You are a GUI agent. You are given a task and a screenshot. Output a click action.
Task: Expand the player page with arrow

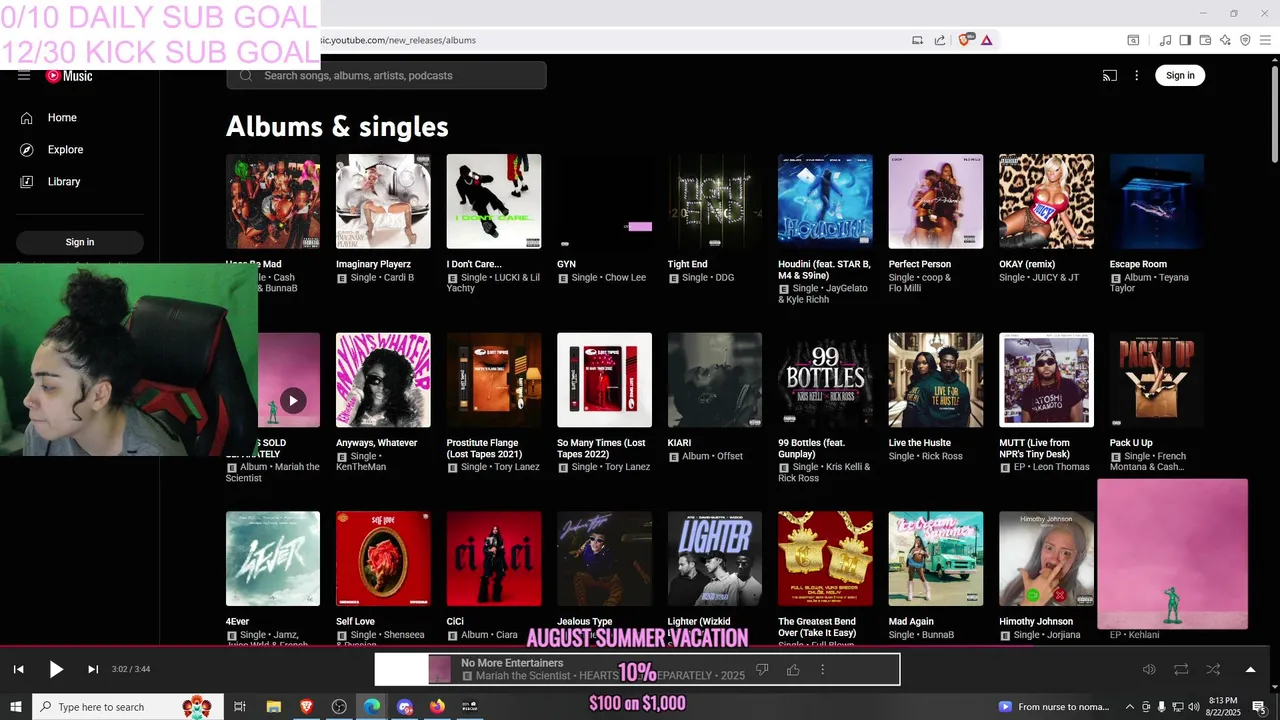click(x=1250, y=669)
